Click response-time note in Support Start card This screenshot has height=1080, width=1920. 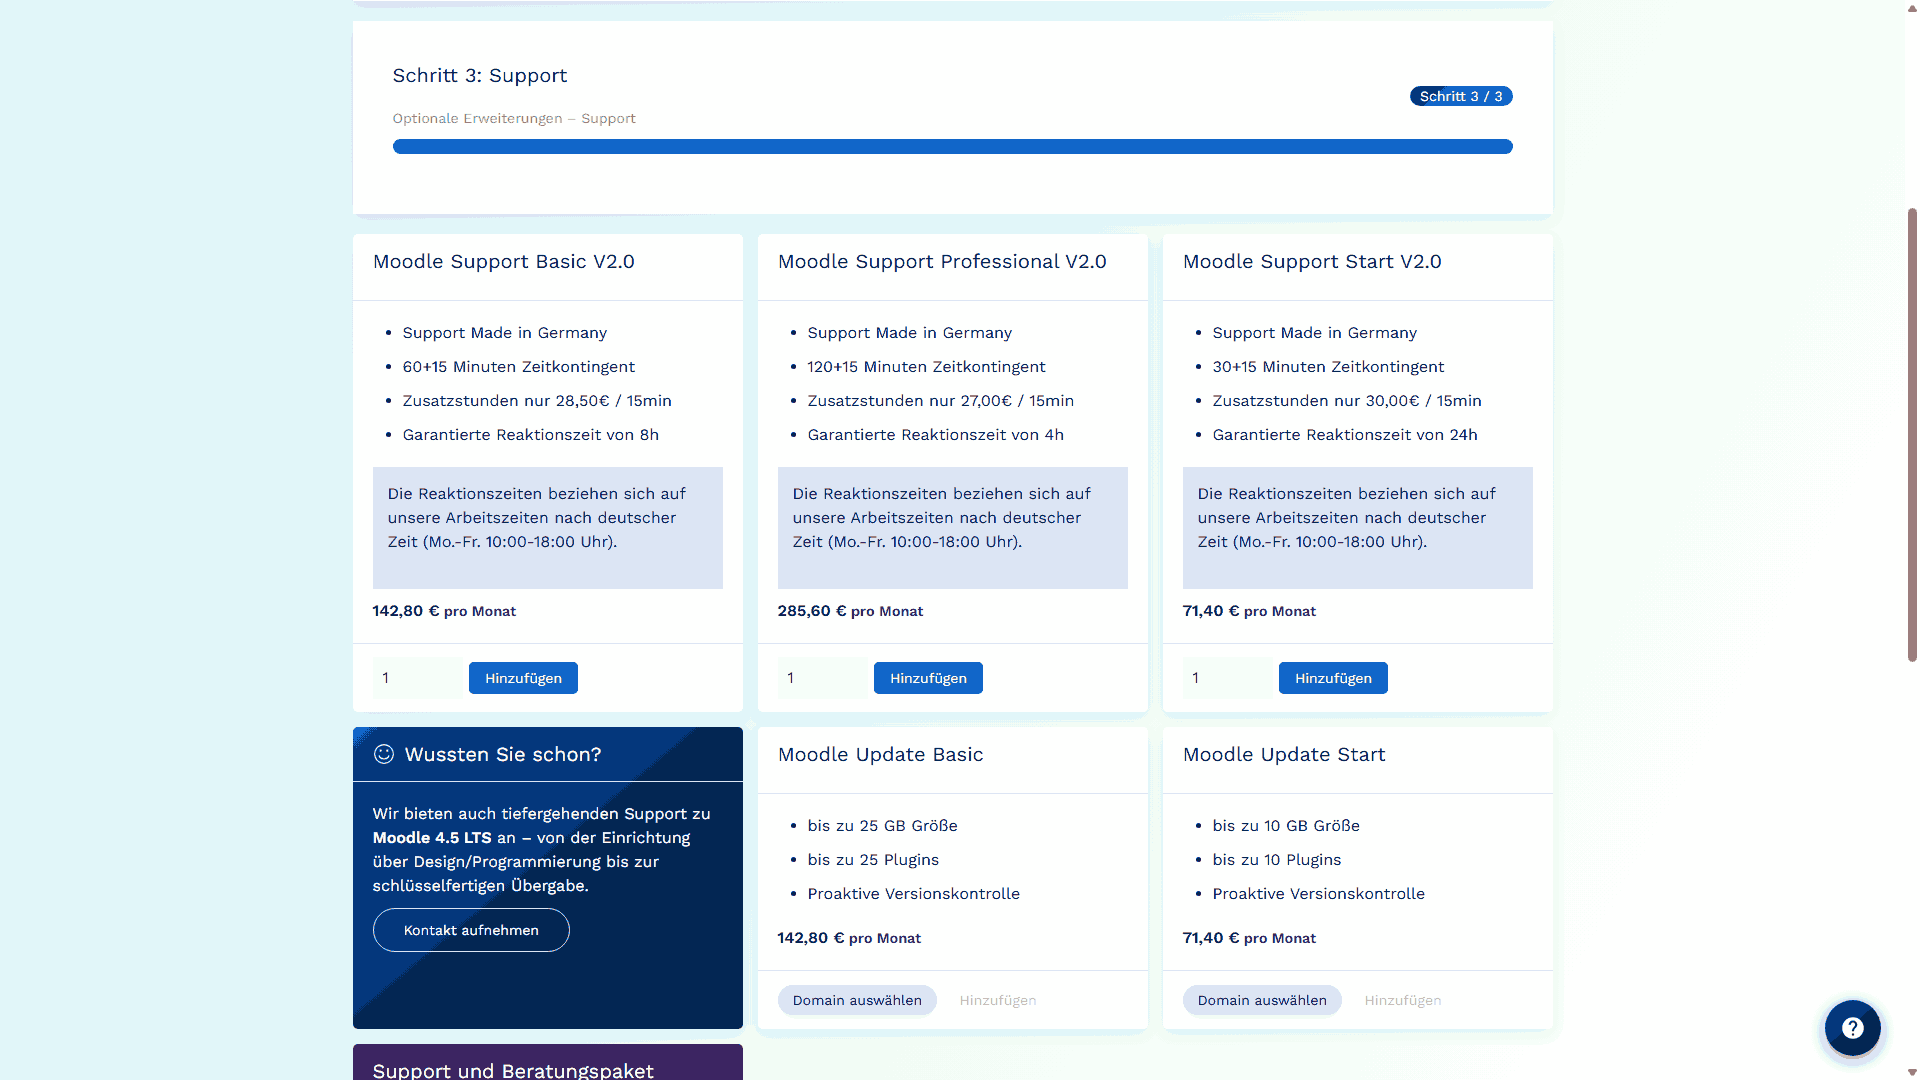coord(1358,528)
